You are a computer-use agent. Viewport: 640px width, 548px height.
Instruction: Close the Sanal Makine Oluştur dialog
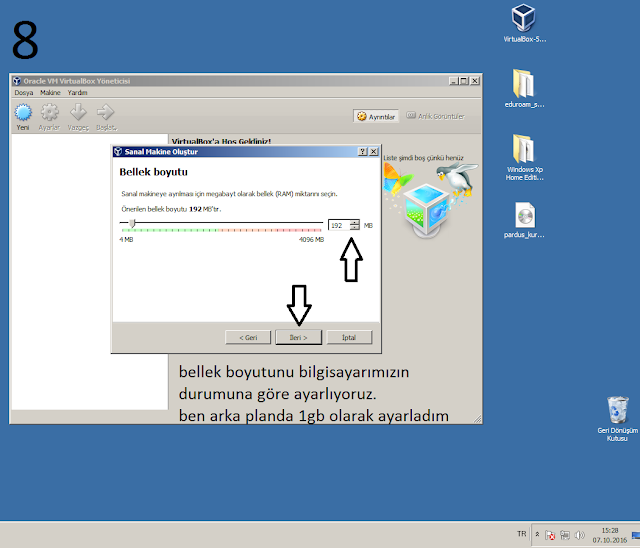pyautogui.click(x=373, y=151)
